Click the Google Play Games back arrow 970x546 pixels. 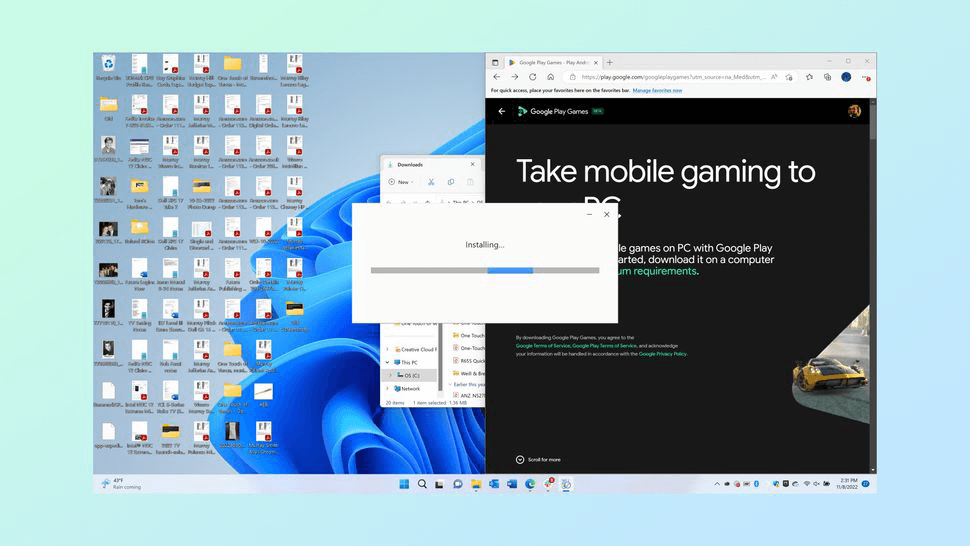(502, 111)
